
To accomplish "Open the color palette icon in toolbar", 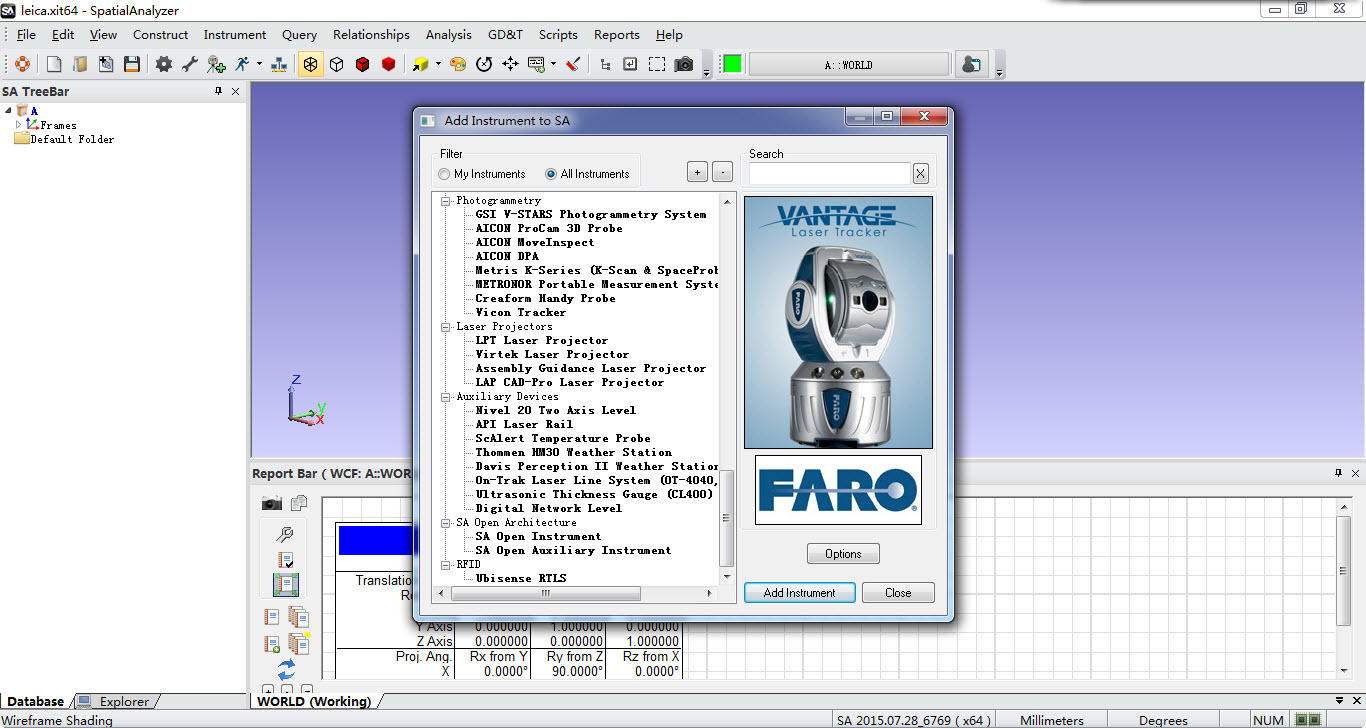I will coord(458,64).
